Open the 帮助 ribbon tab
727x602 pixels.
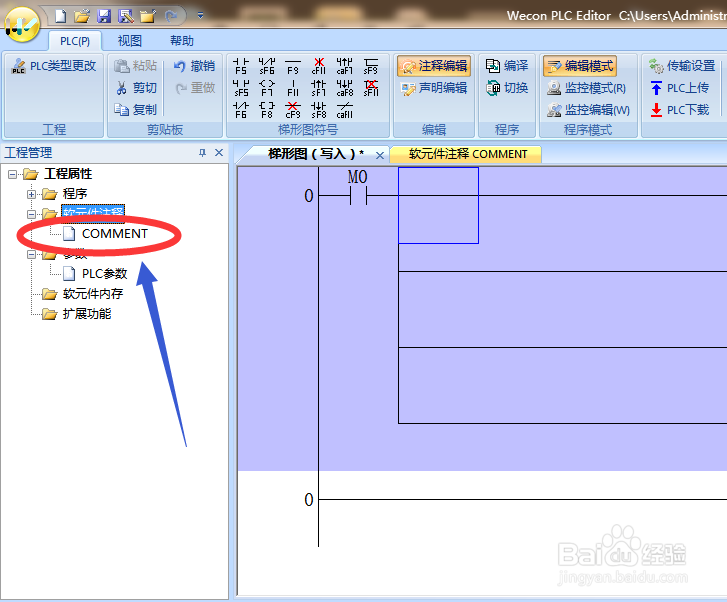(x=182, y=41)
